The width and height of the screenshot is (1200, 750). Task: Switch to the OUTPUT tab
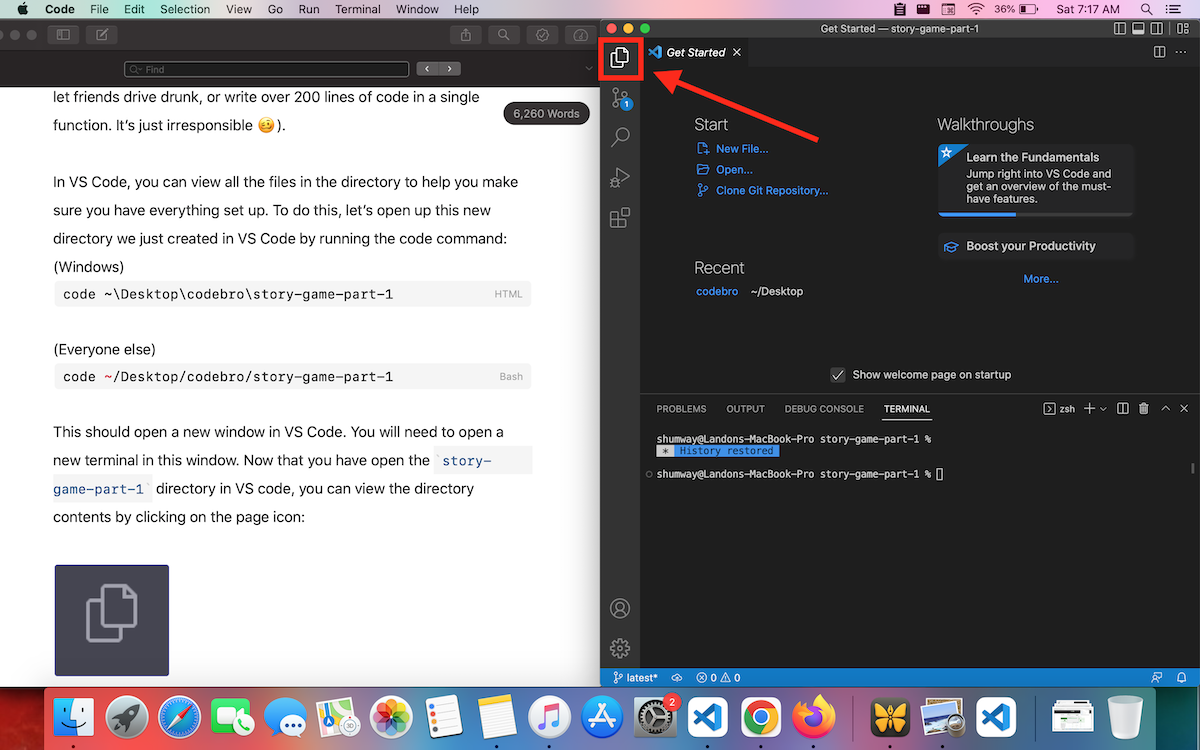[x=745, y=409]
